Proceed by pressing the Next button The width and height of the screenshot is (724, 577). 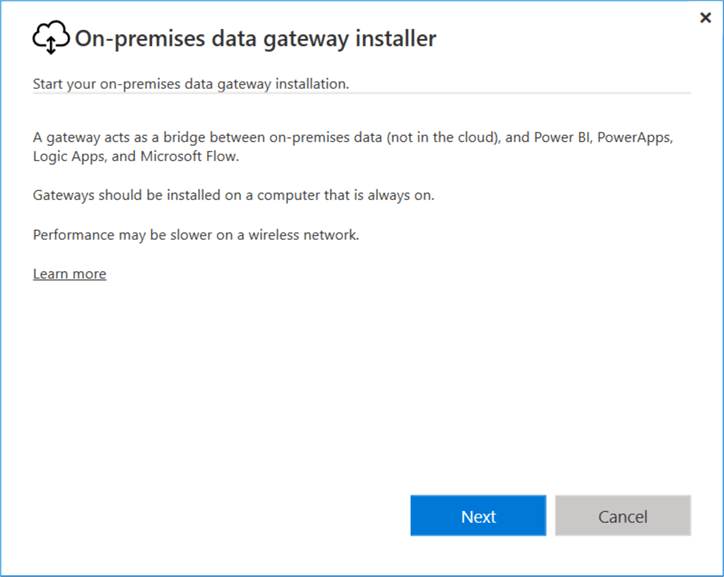pyautogui.click(x=478, y=516)
